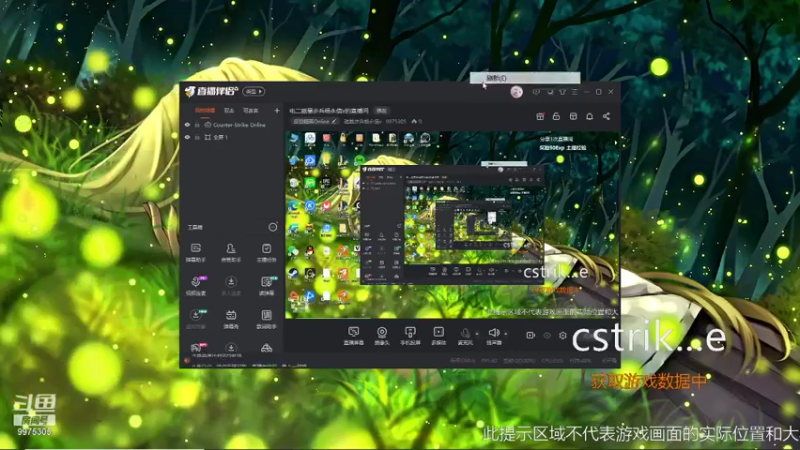Click the Steam icon in the preview
This screenshot has height=450, width=800.
coord(293,274)
